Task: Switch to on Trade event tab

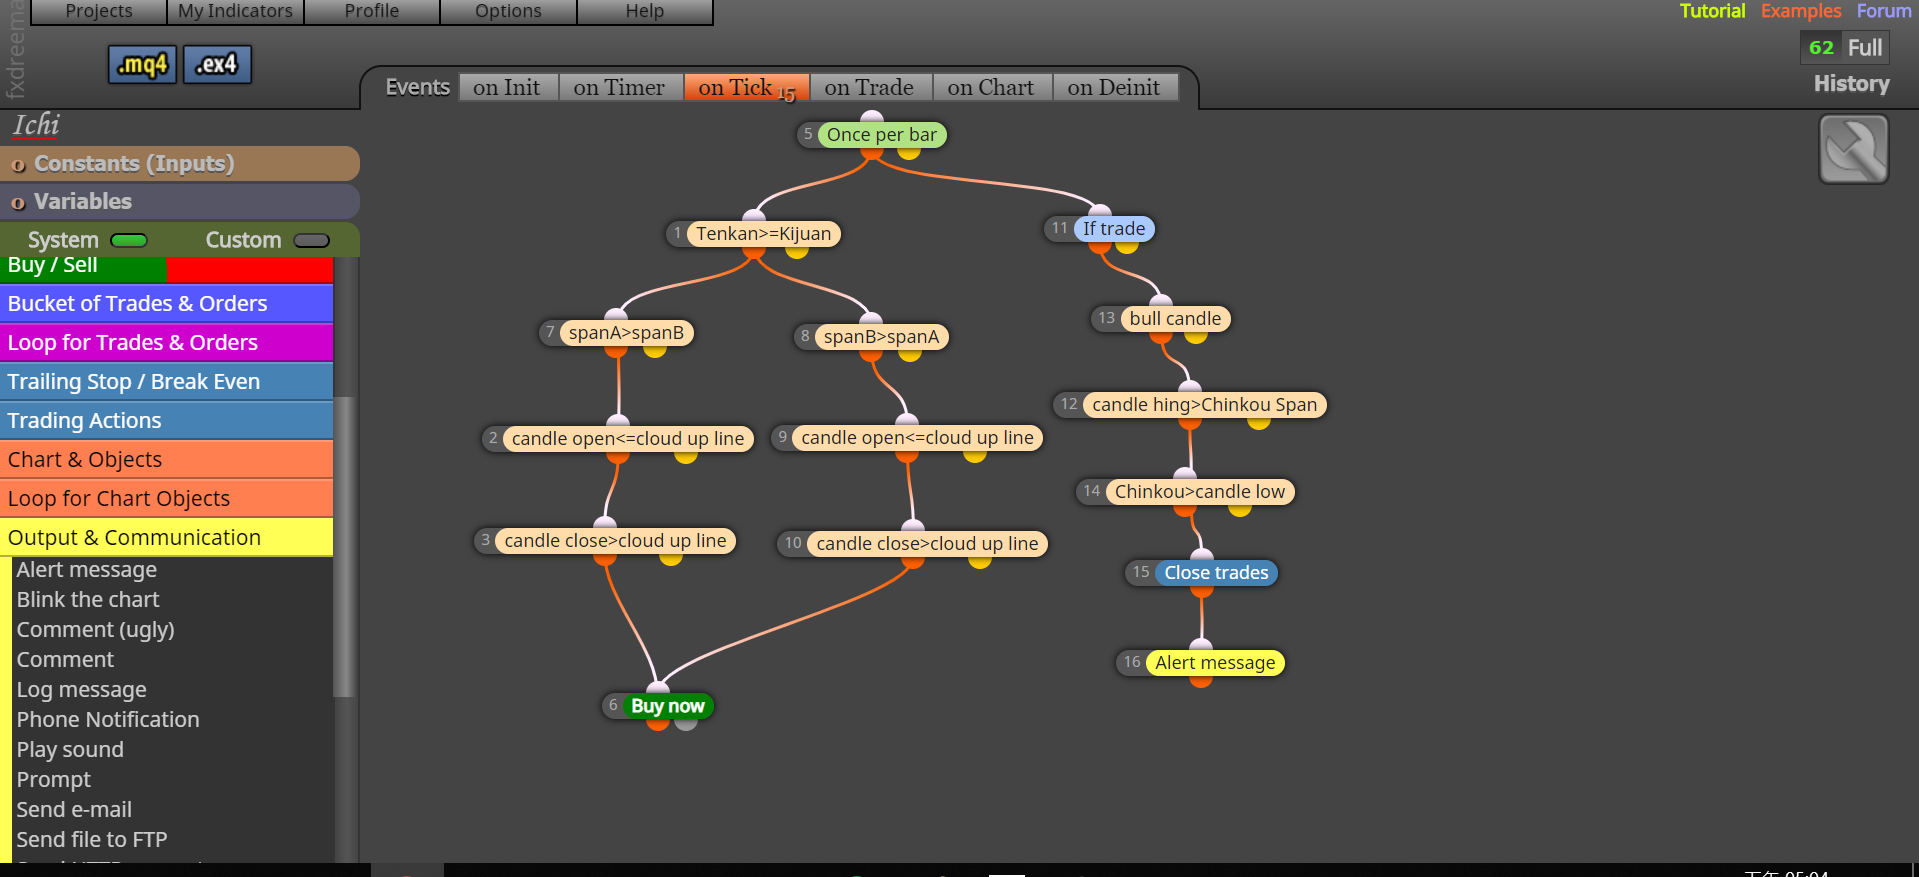Action: click(869, 88)
